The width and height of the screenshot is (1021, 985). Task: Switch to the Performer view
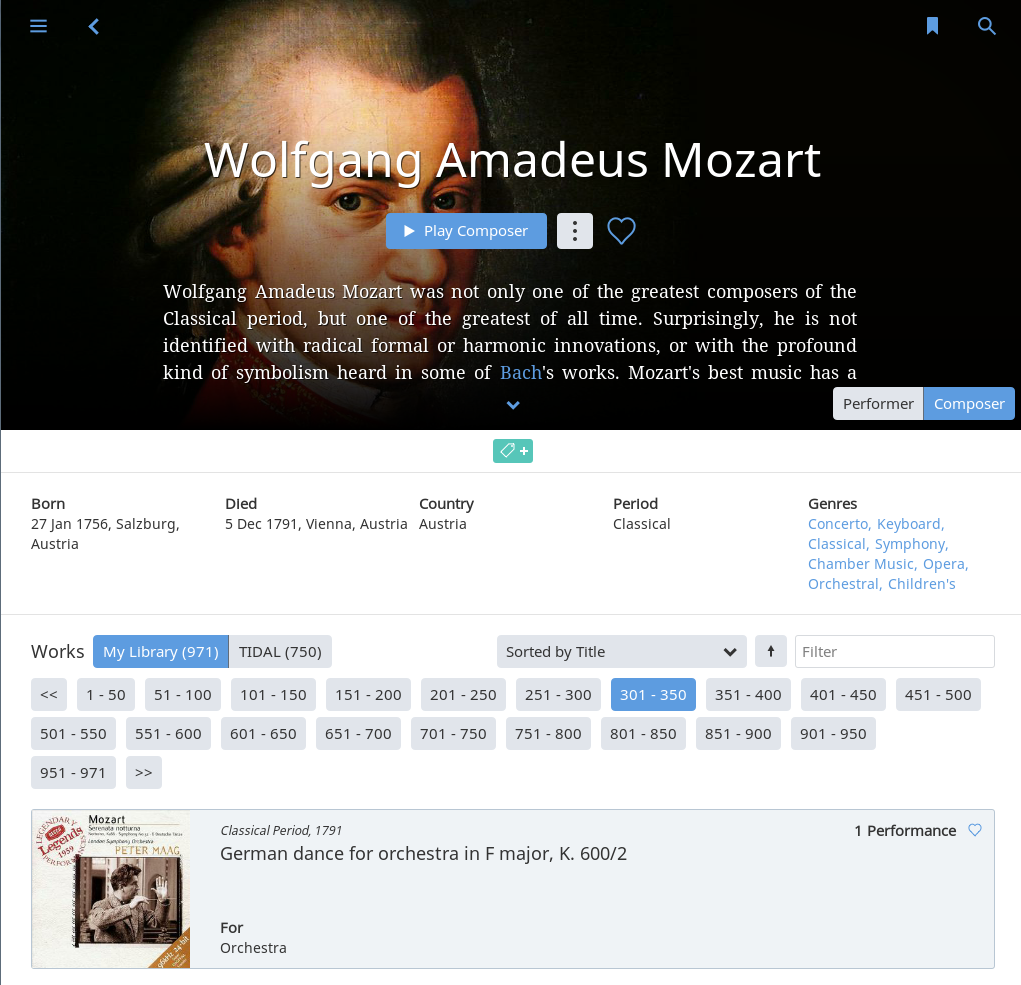pyautogui.click(x=878, y=404)
